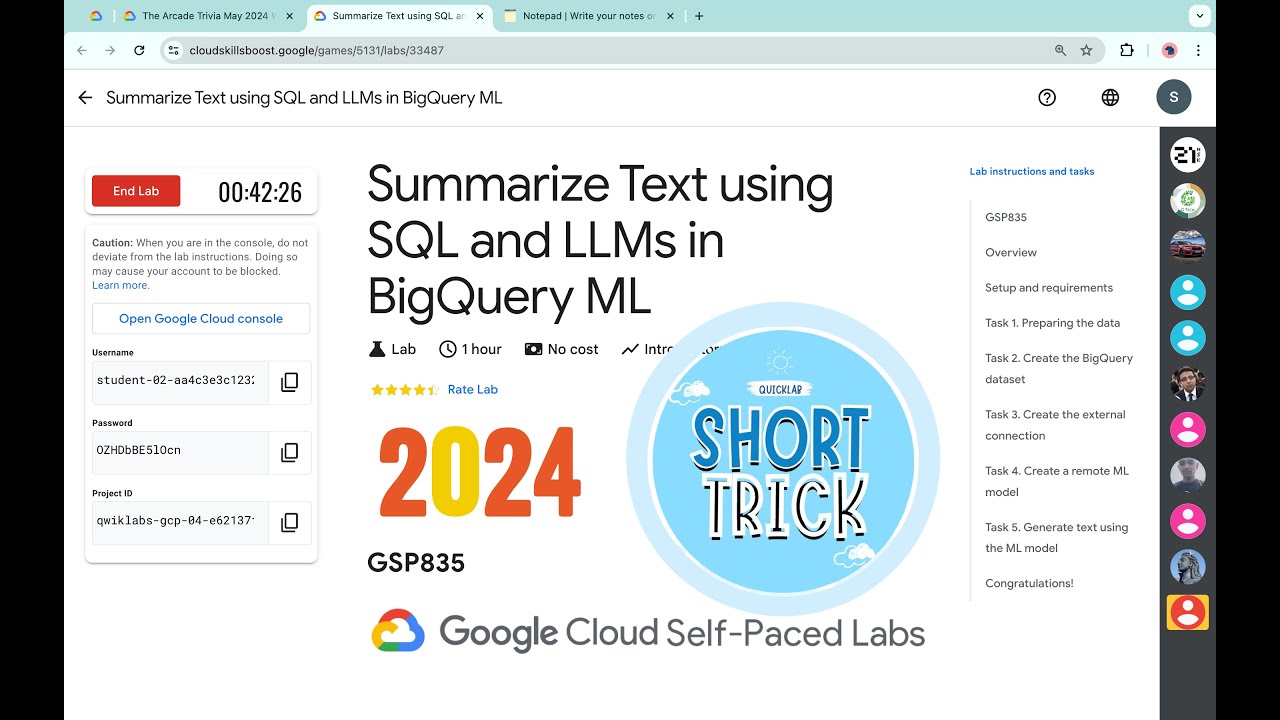Screen dimensions: 1280x720
Task: Click the 21 logo in right sidebar
Action: tap(1188, 155)
